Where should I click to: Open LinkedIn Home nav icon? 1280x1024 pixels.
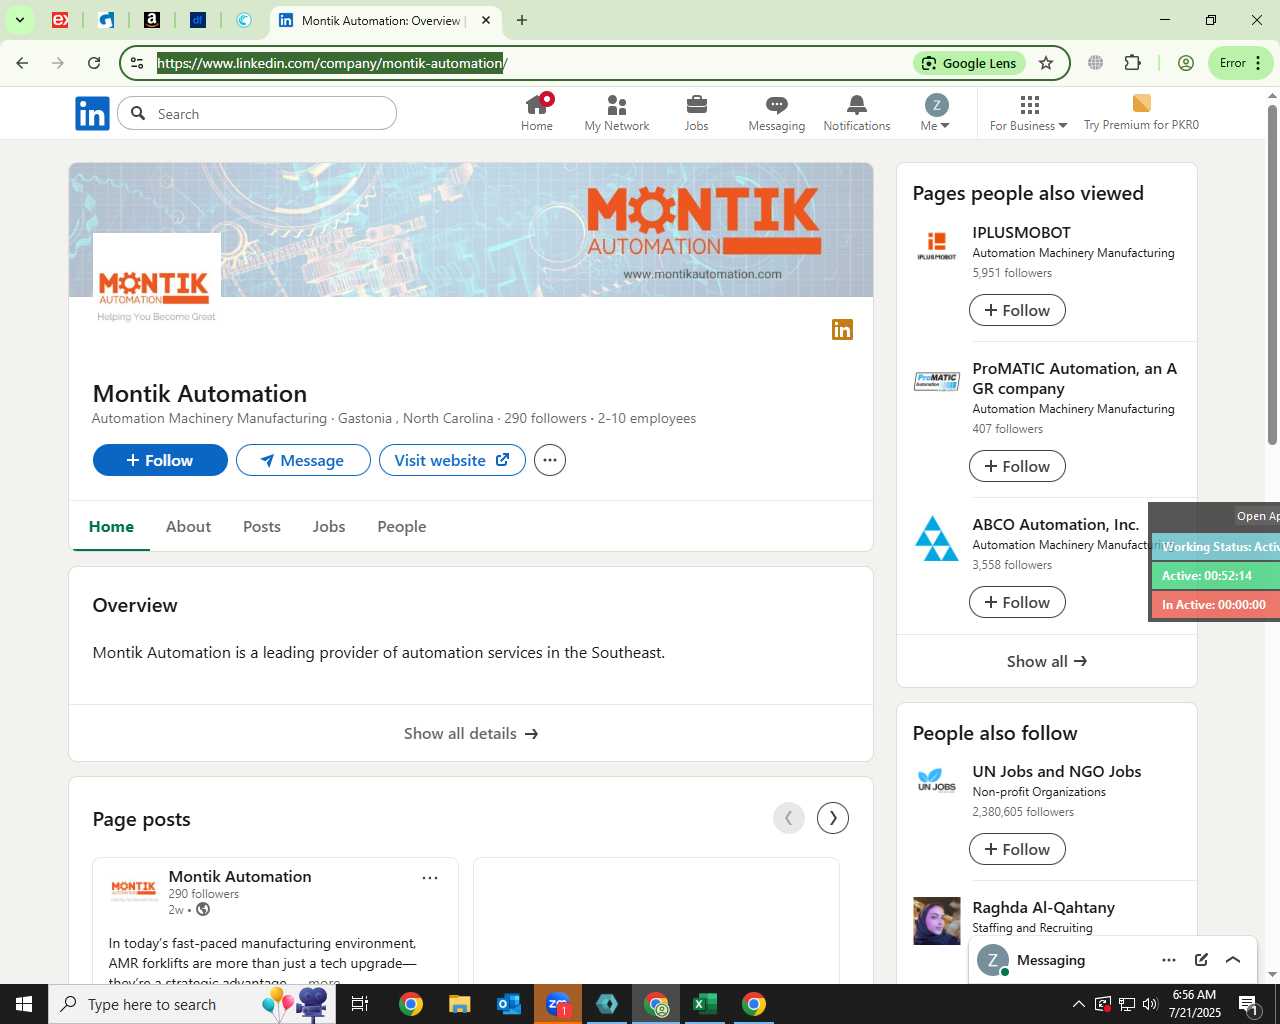click(x=537, y=113)
